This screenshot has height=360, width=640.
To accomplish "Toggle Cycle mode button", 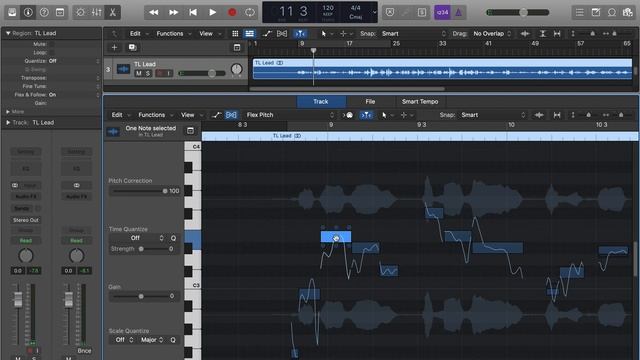I will pos(250,12).
